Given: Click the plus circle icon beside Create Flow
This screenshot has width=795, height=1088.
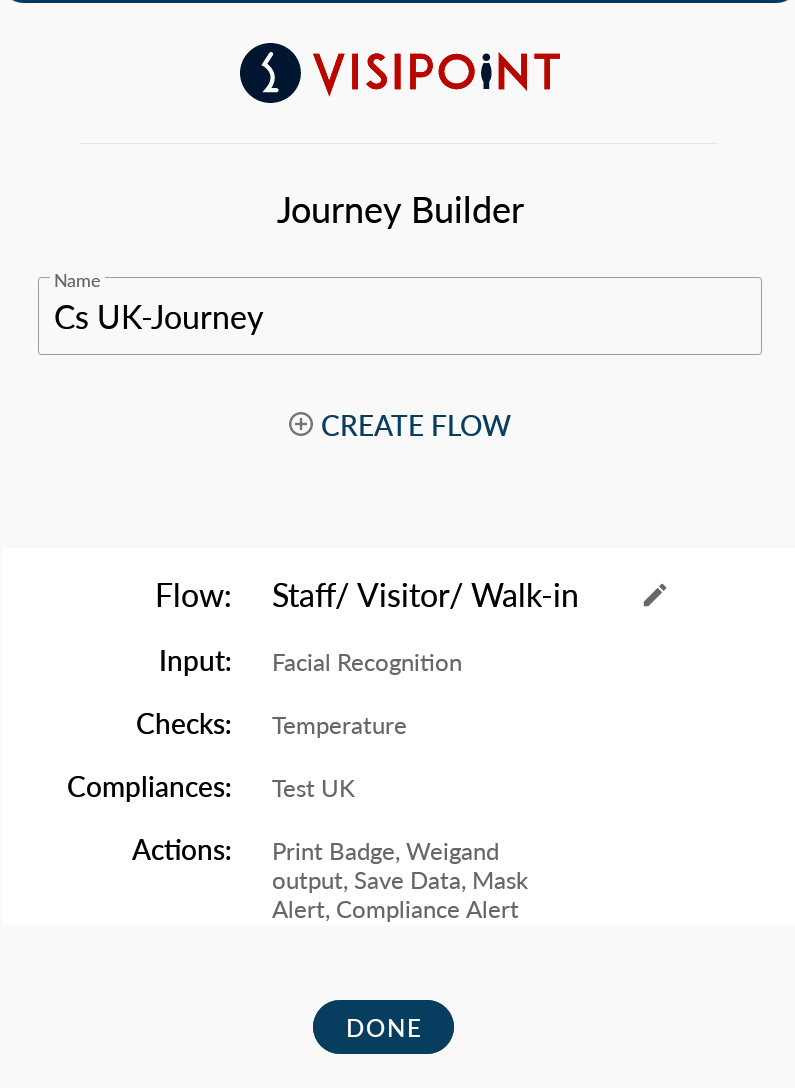Looking at the screenshot, I should 301,425.
